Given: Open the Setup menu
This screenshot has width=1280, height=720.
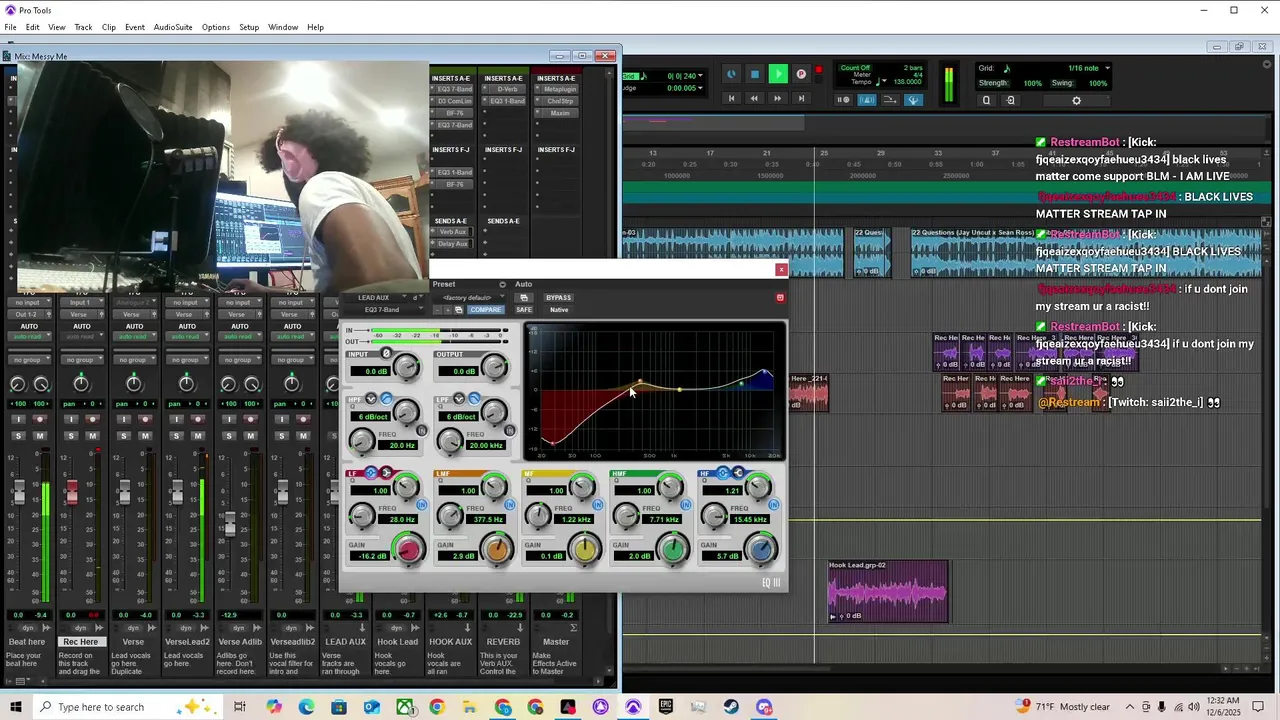Looking at the screenshot, I should pos(249,27).
